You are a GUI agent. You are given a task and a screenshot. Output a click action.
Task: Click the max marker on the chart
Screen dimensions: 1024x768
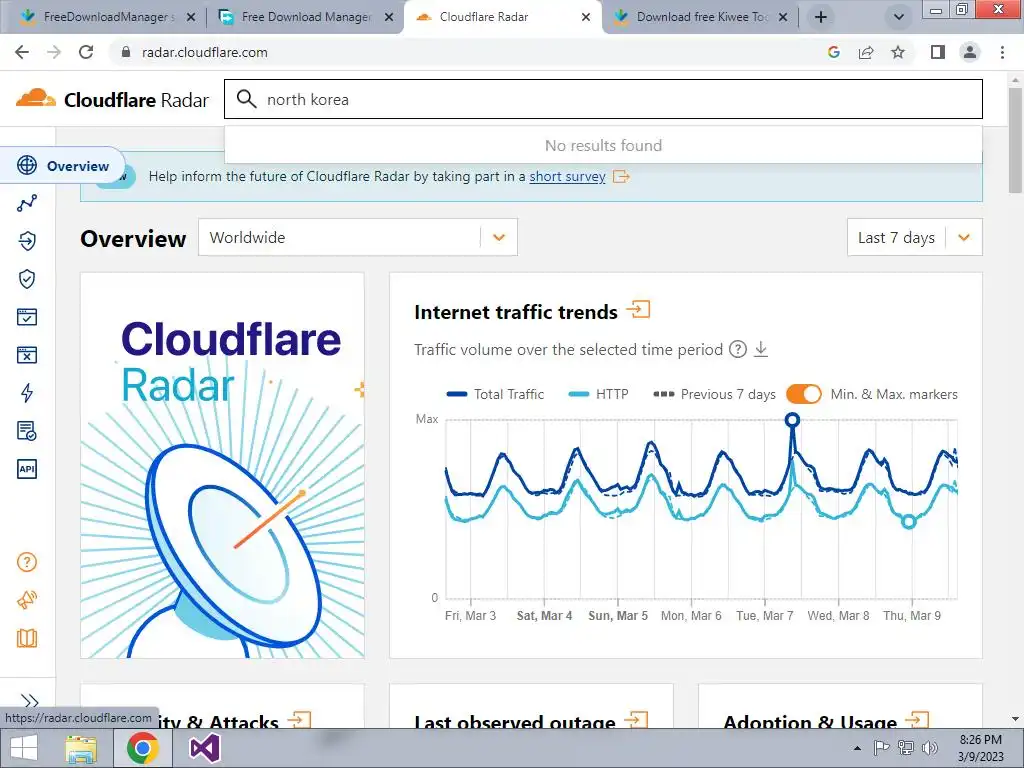pos(792,420)
